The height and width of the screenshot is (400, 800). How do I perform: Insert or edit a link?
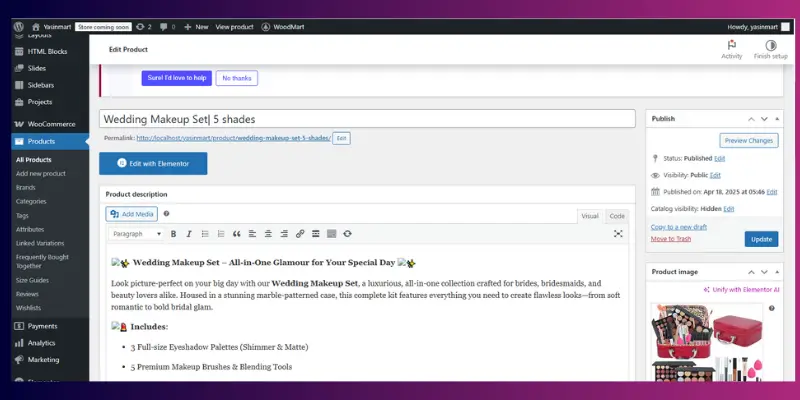[300, 234]
